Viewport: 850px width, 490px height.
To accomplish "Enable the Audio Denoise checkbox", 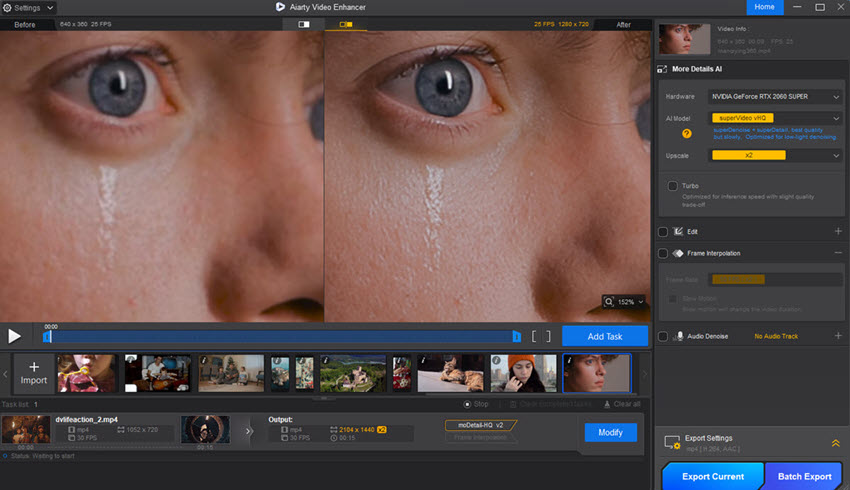I will point(662,337).
